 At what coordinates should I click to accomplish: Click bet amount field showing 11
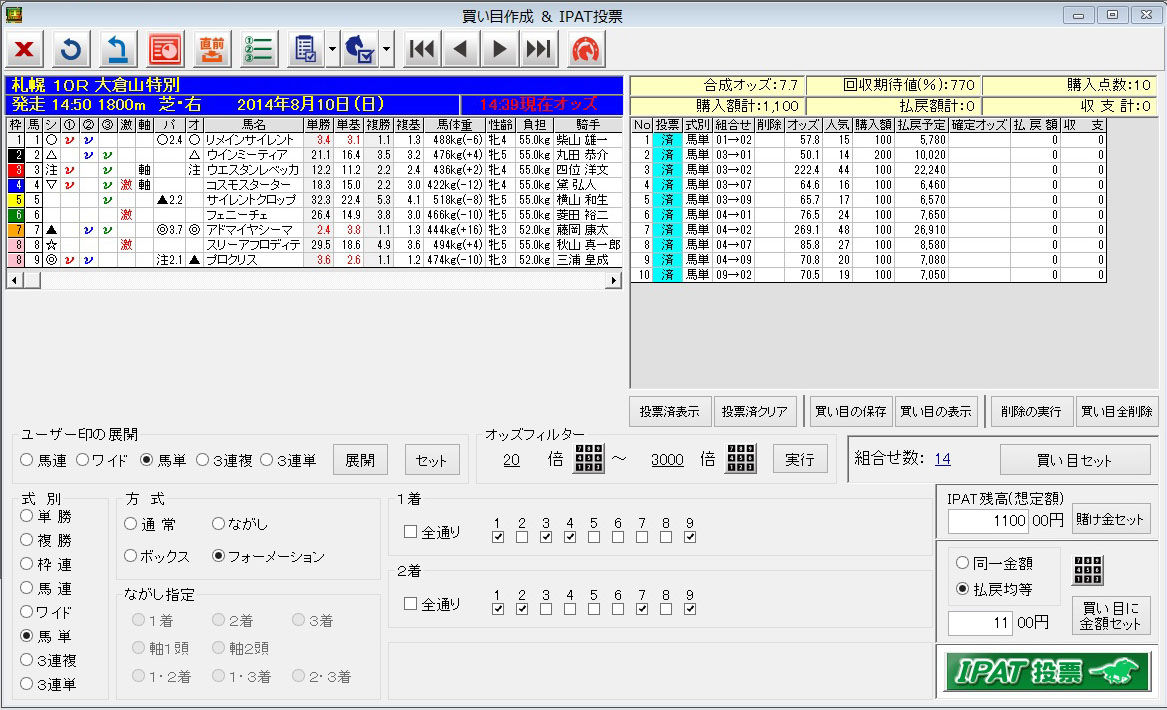[x=979, y=623]
